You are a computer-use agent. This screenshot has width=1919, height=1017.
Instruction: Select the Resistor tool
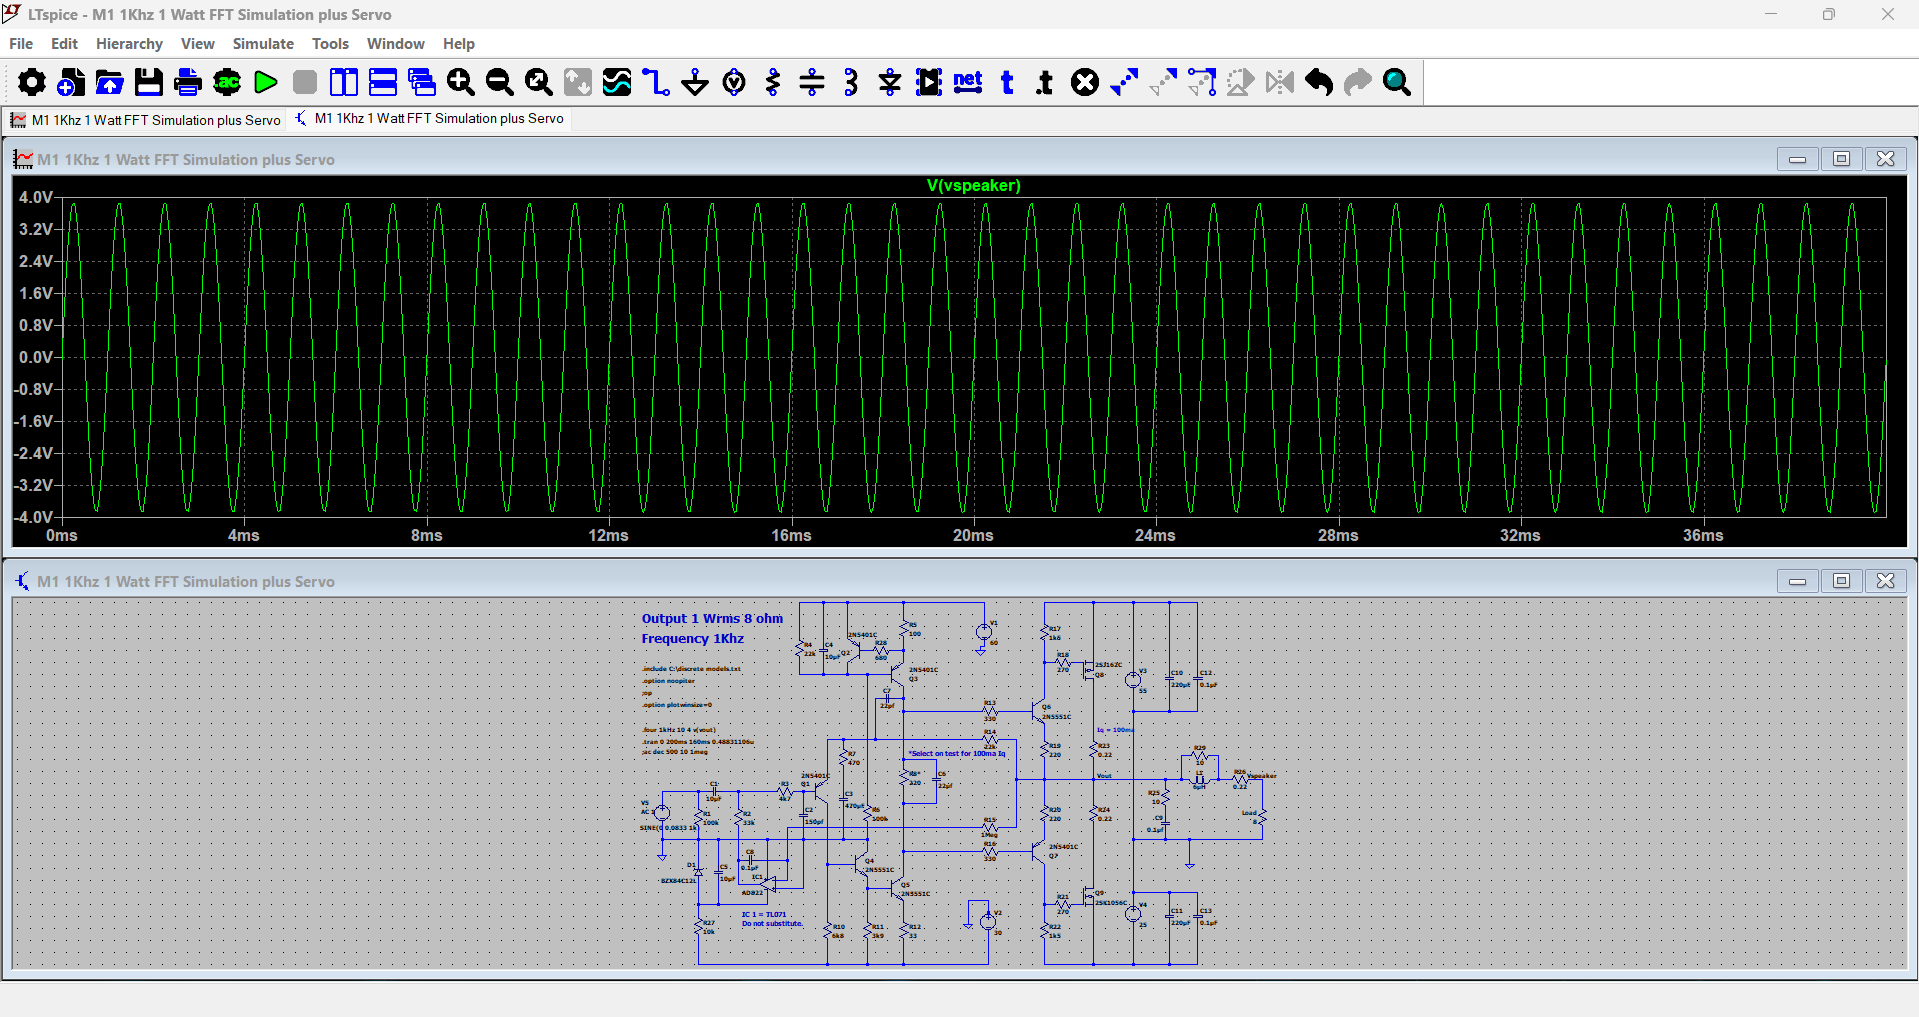click(x=773, y=82)
